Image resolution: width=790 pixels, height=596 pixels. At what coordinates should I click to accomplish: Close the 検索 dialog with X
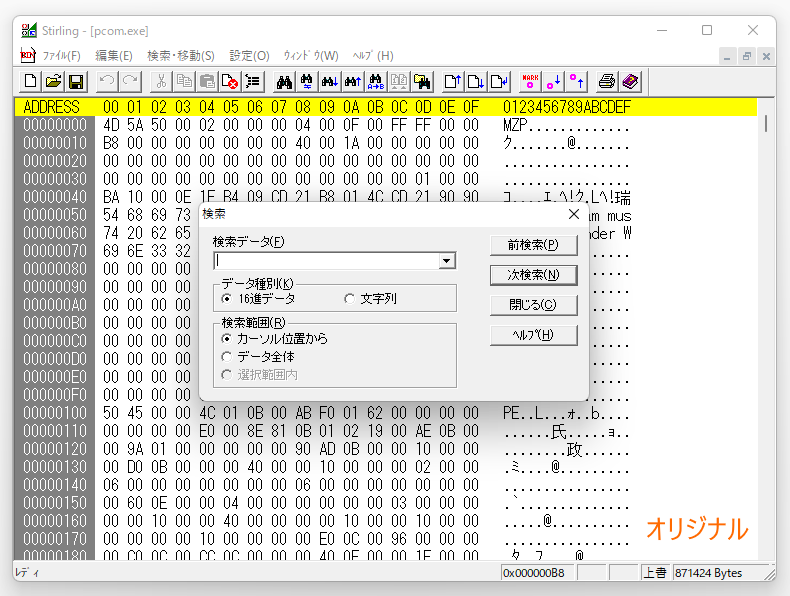[x=573, y=214]
